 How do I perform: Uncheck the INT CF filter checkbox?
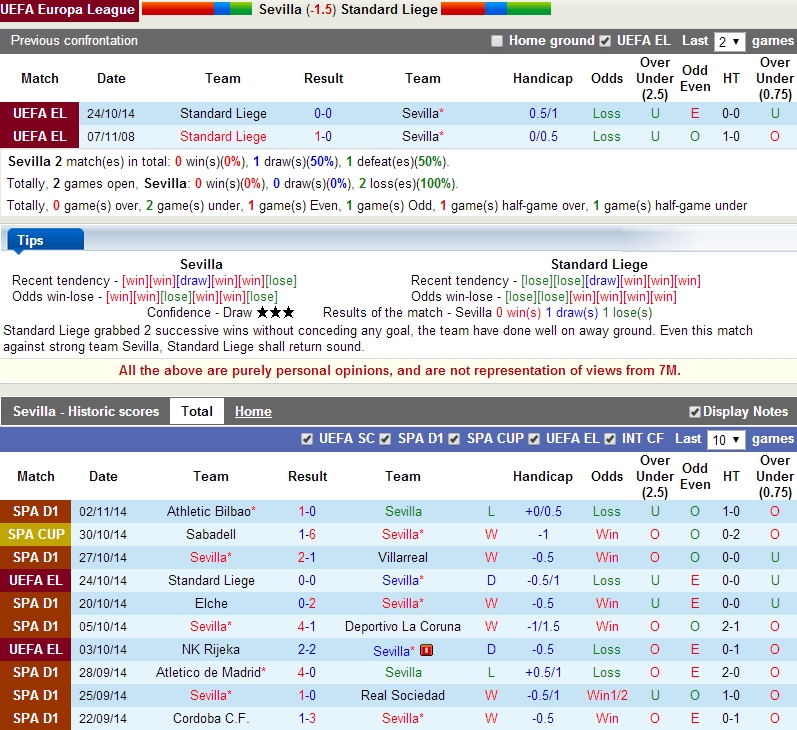[x=610, y=439]
